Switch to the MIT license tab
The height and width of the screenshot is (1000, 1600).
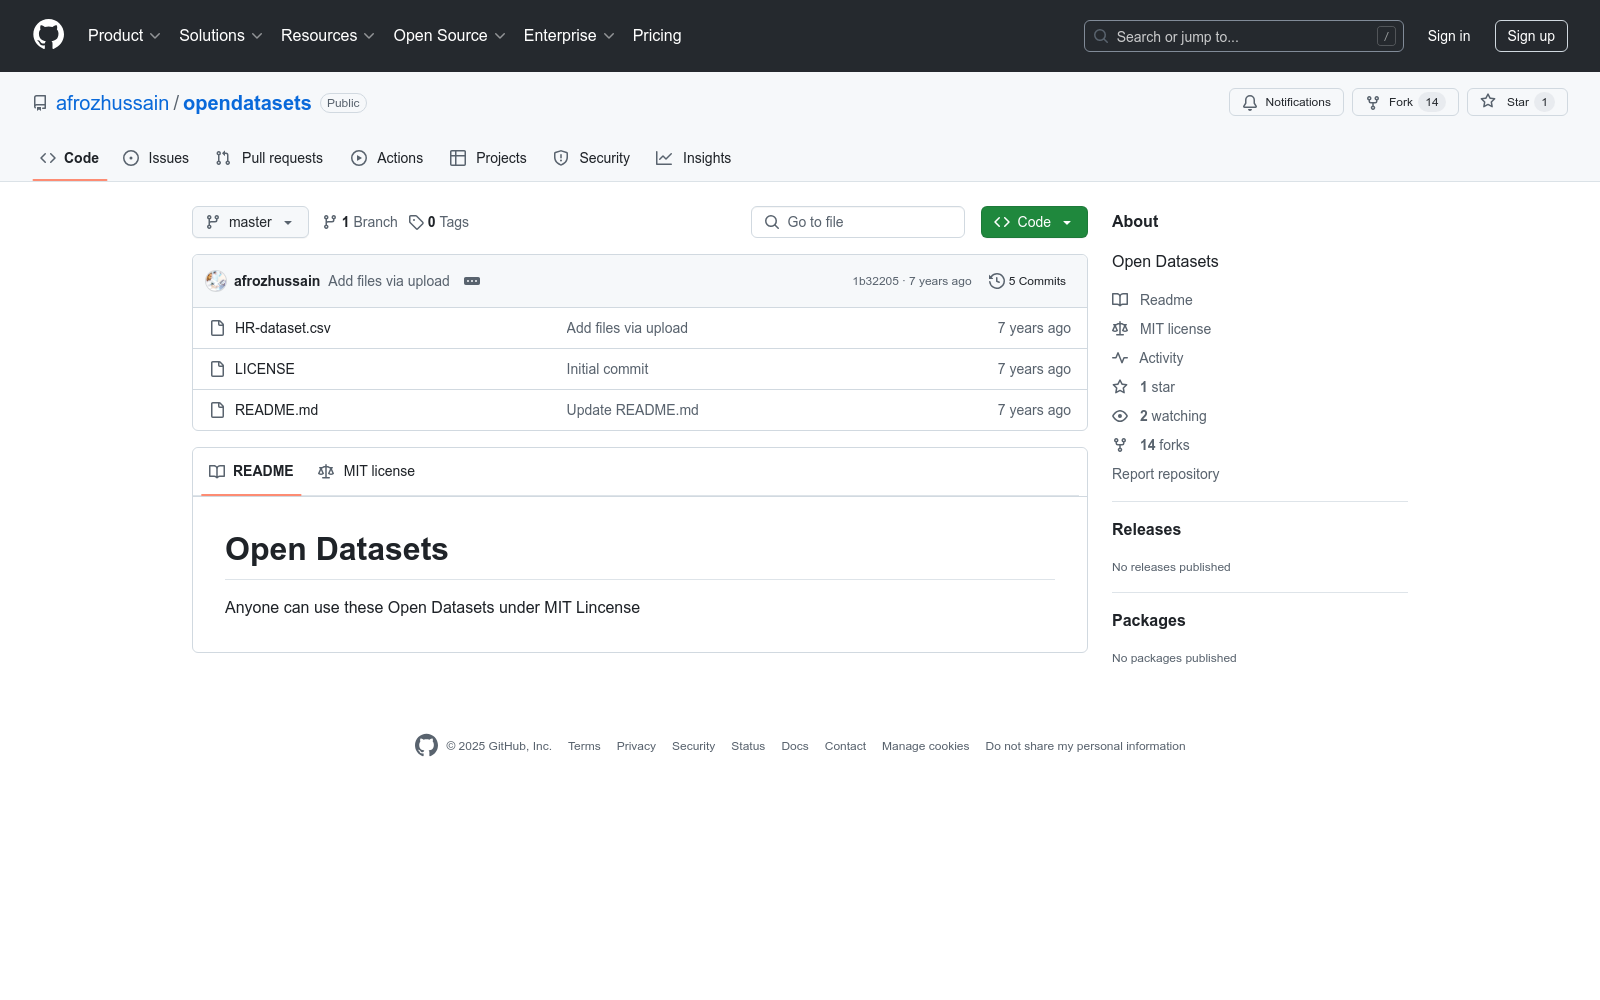(x=366, y=471)
